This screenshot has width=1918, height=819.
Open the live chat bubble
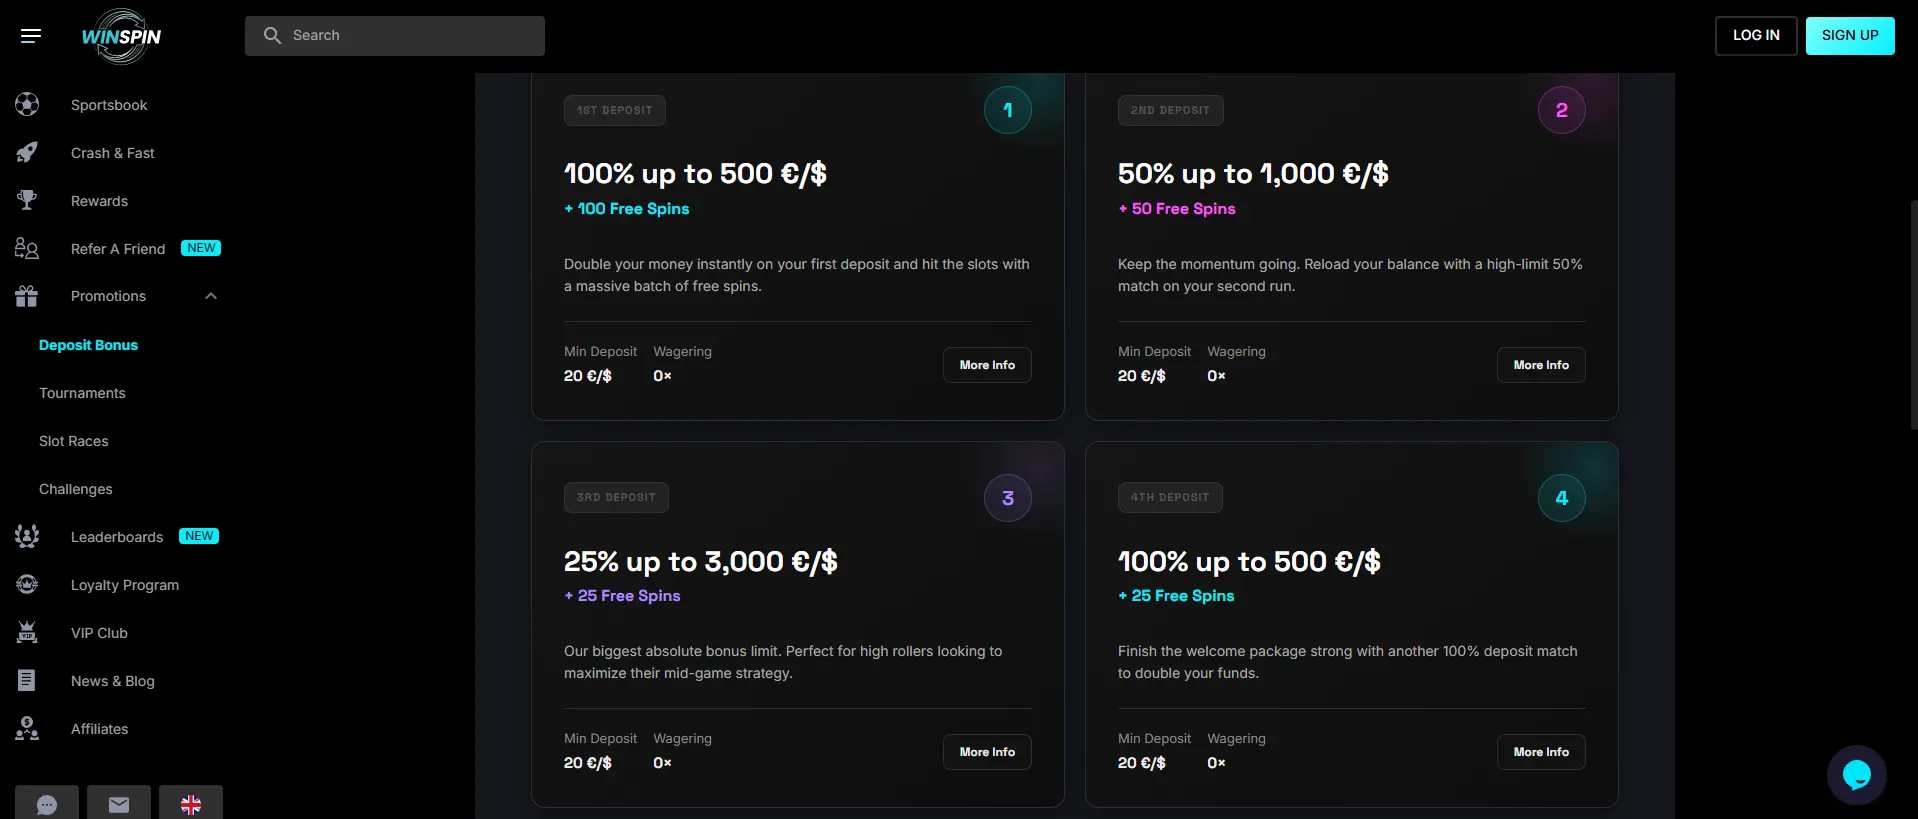pos(1856,775)
